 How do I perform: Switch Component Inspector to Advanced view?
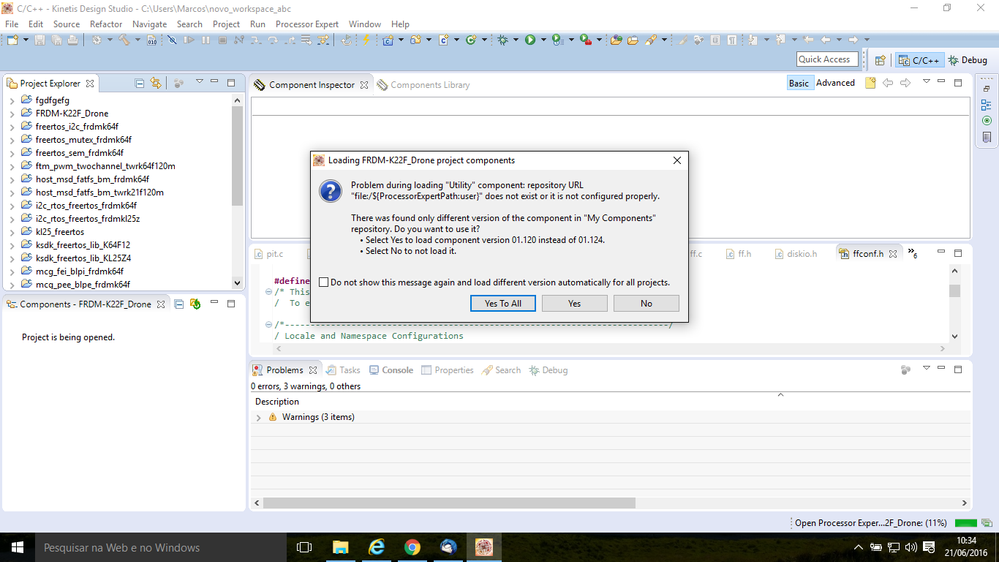(835, 83)
